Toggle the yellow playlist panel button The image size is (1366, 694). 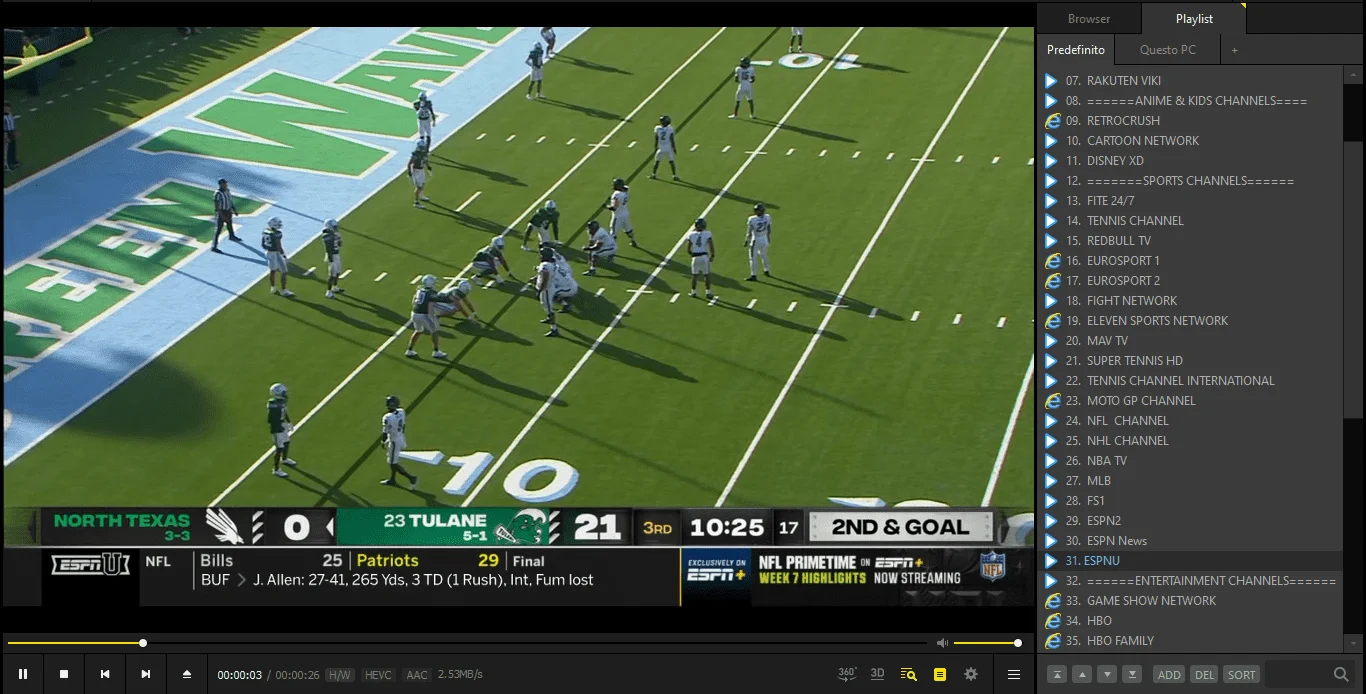click(939, 674)
